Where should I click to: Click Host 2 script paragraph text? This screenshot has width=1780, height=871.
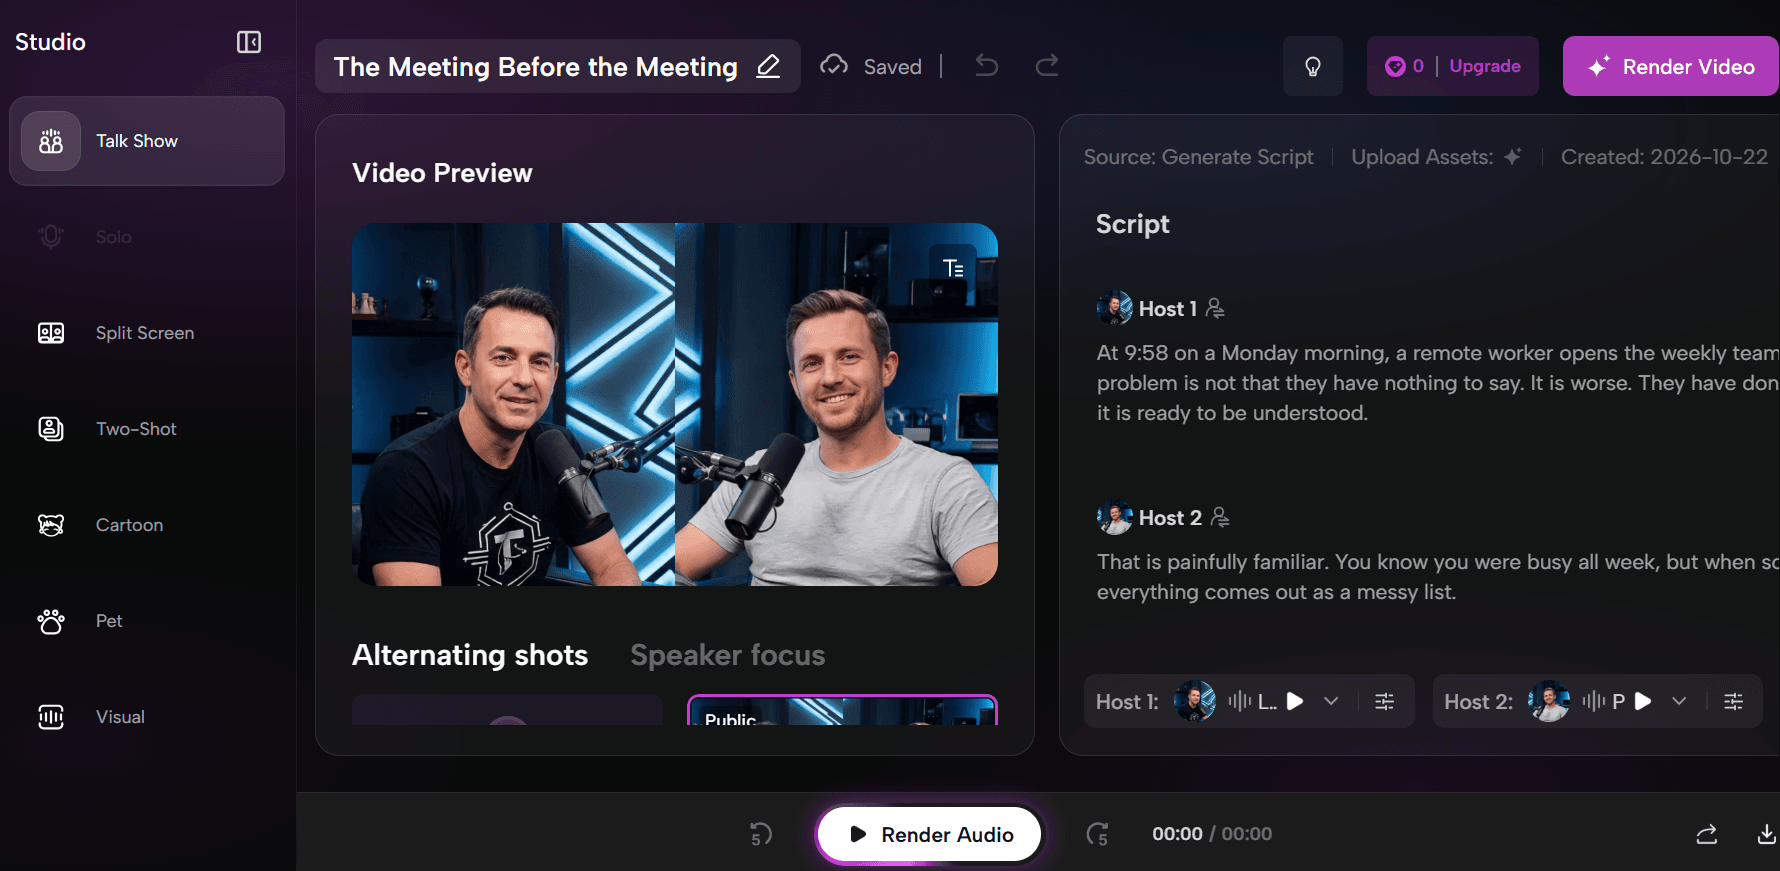pos(1437,577)
